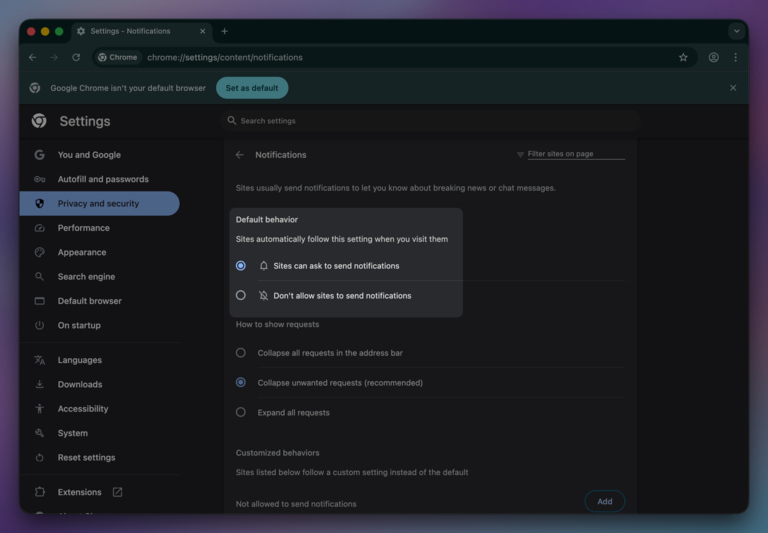
Task: Click the Settings heading logo
Action: click(x=39, y=121)
